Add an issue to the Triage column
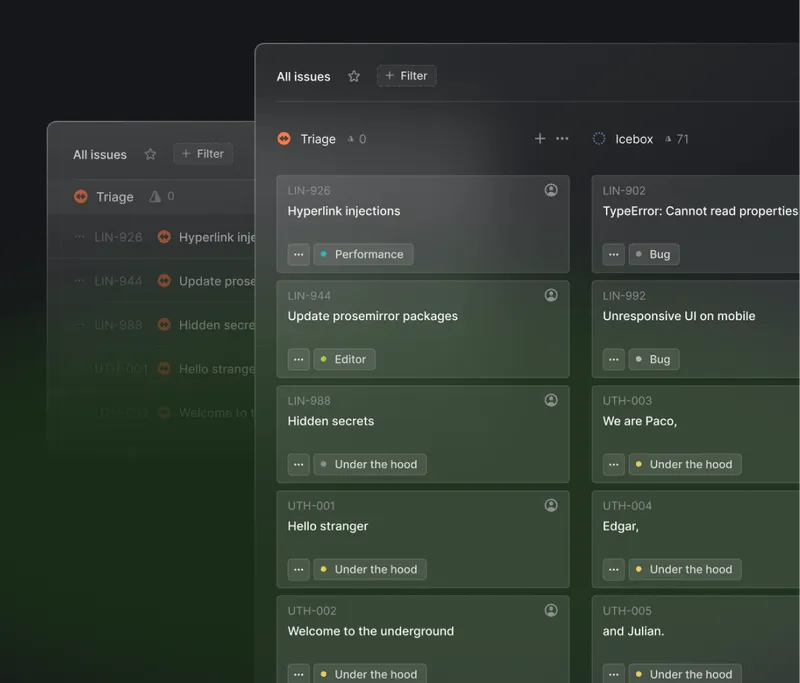 tap(540, 139)
